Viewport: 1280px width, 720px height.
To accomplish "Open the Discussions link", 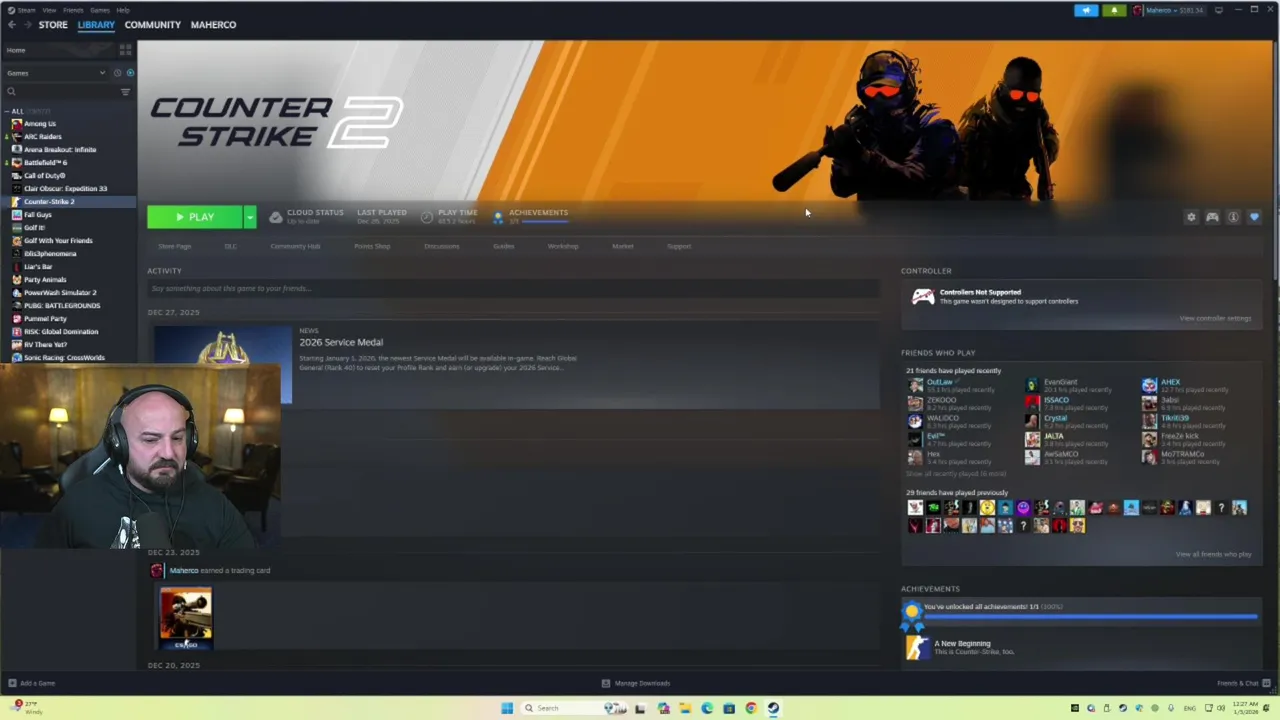I will pos(441,246).
